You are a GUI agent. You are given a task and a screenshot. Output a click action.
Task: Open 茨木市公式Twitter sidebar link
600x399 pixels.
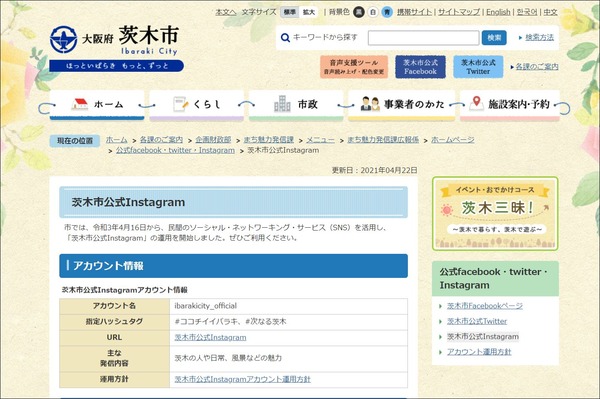(477, 321)
